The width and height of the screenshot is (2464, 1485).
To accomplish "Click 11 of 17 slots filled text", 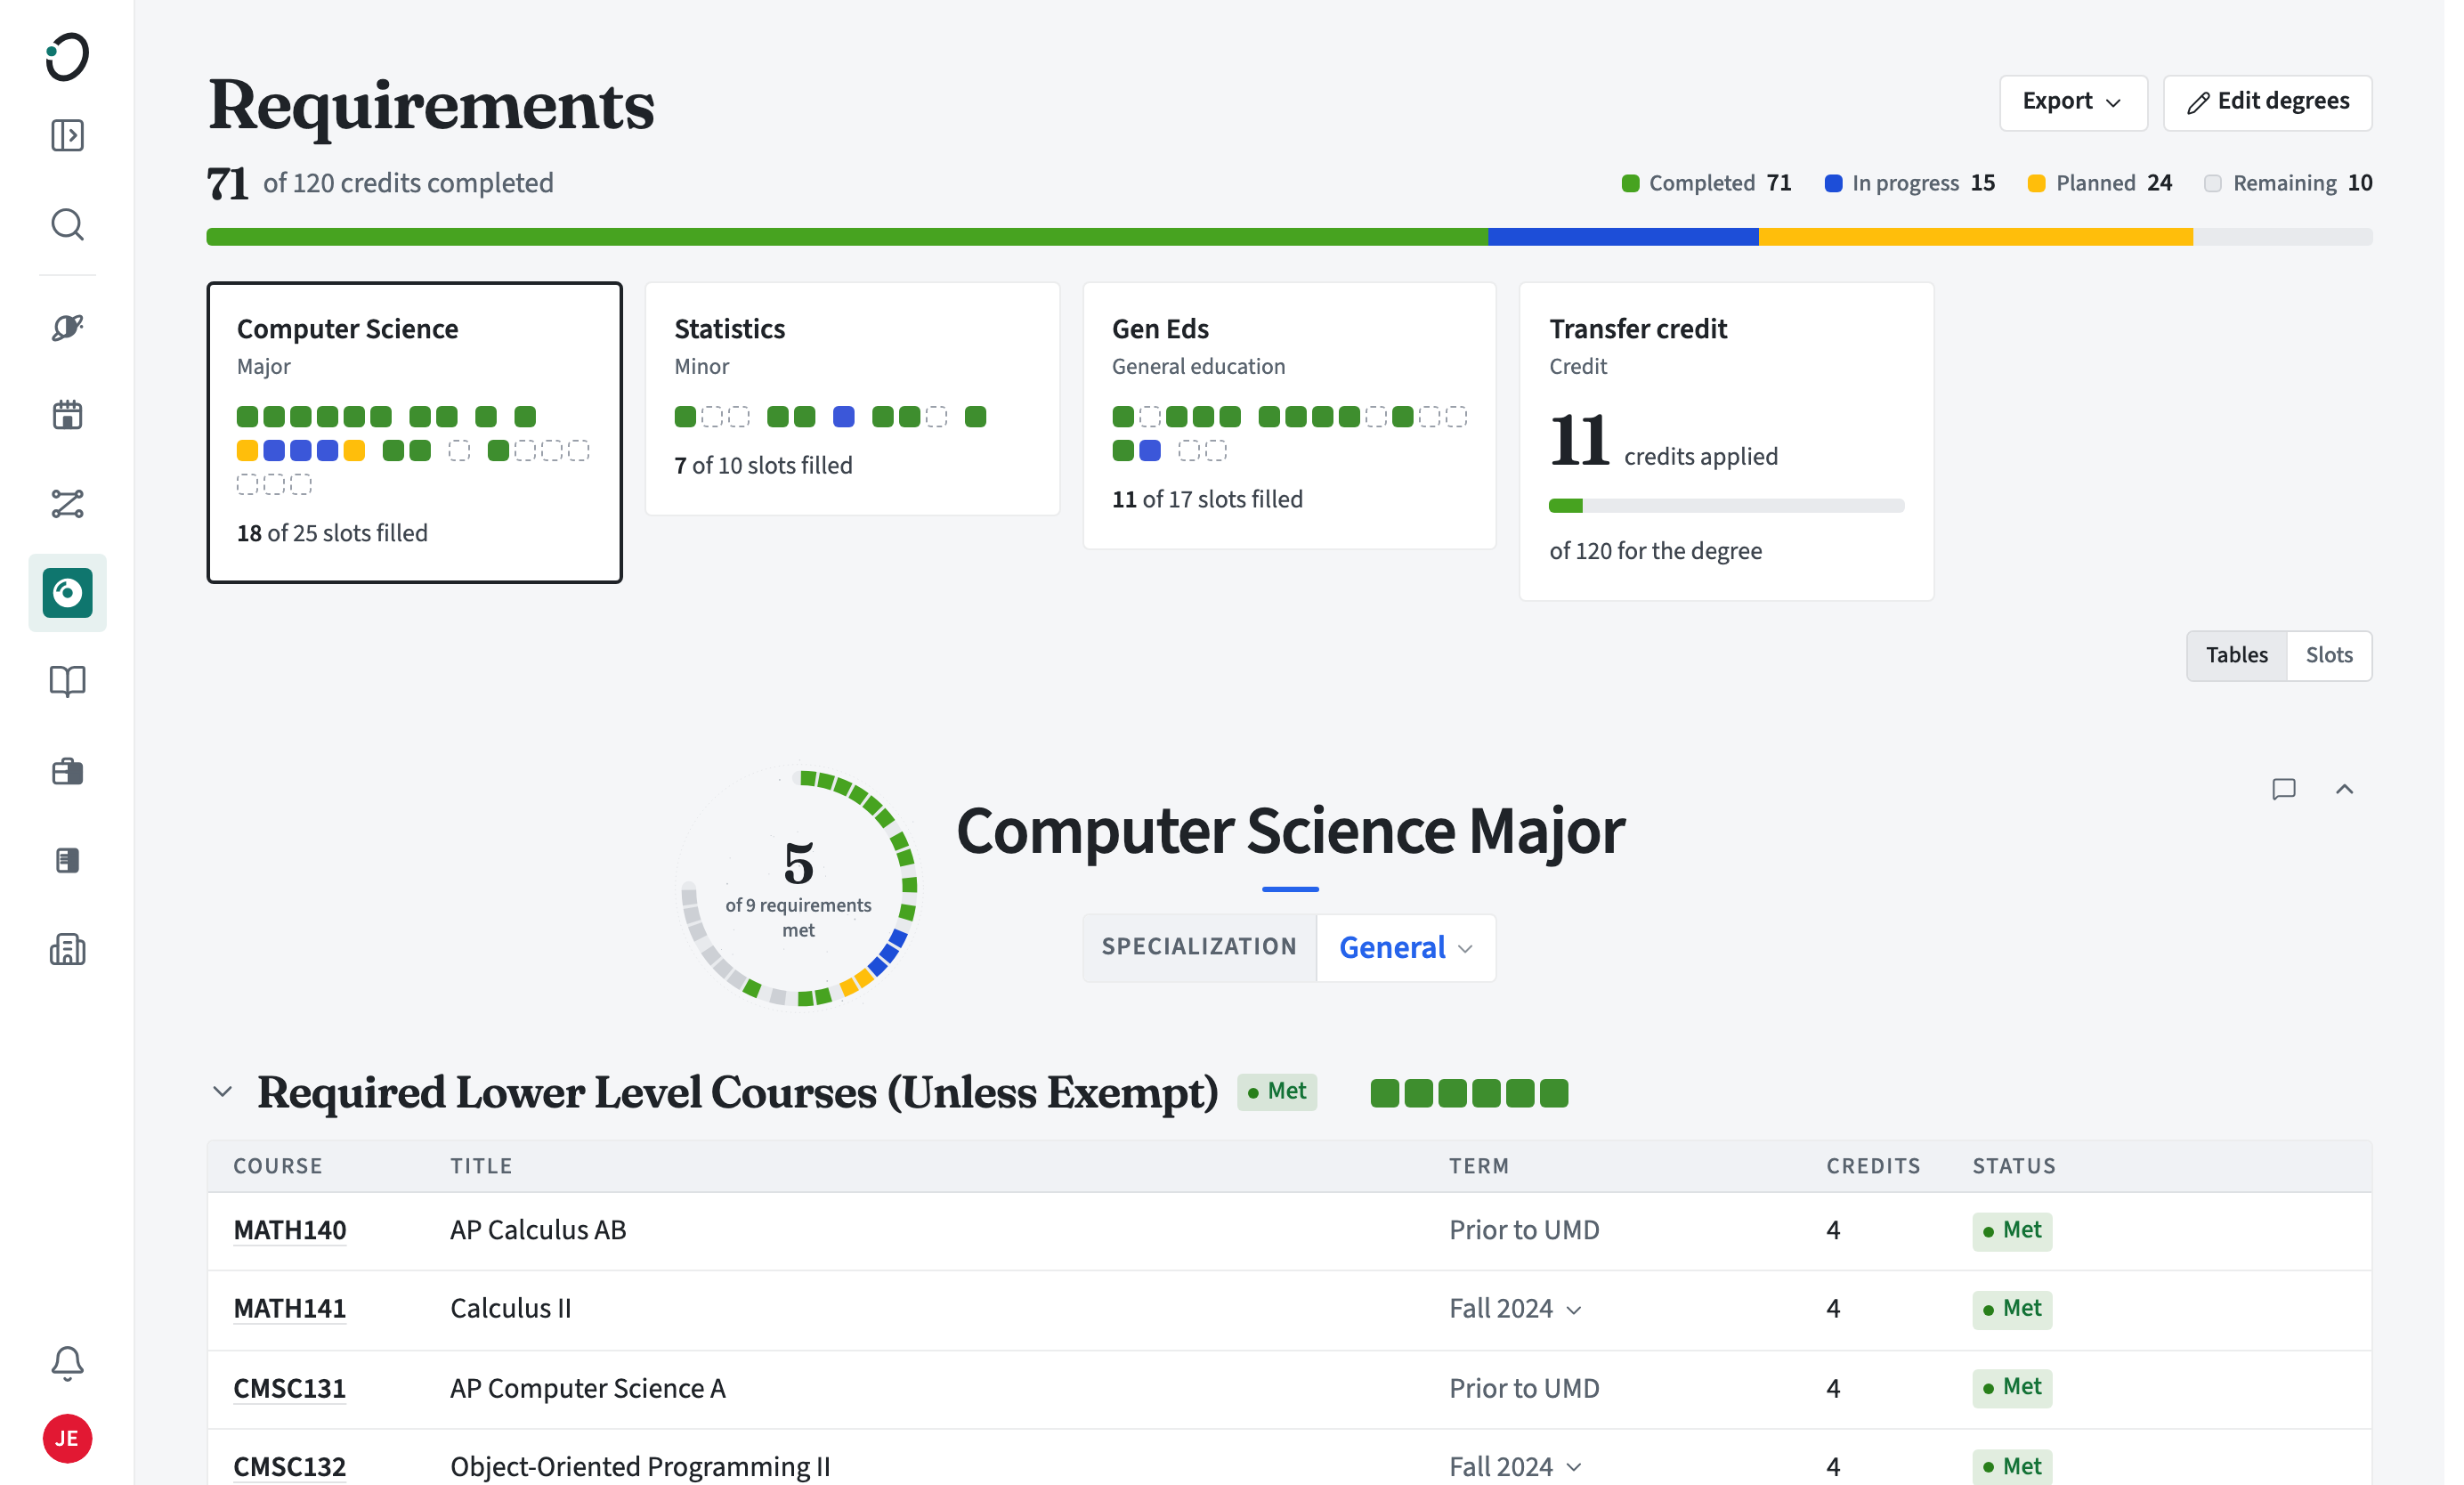I will (x=1207, y=499).
